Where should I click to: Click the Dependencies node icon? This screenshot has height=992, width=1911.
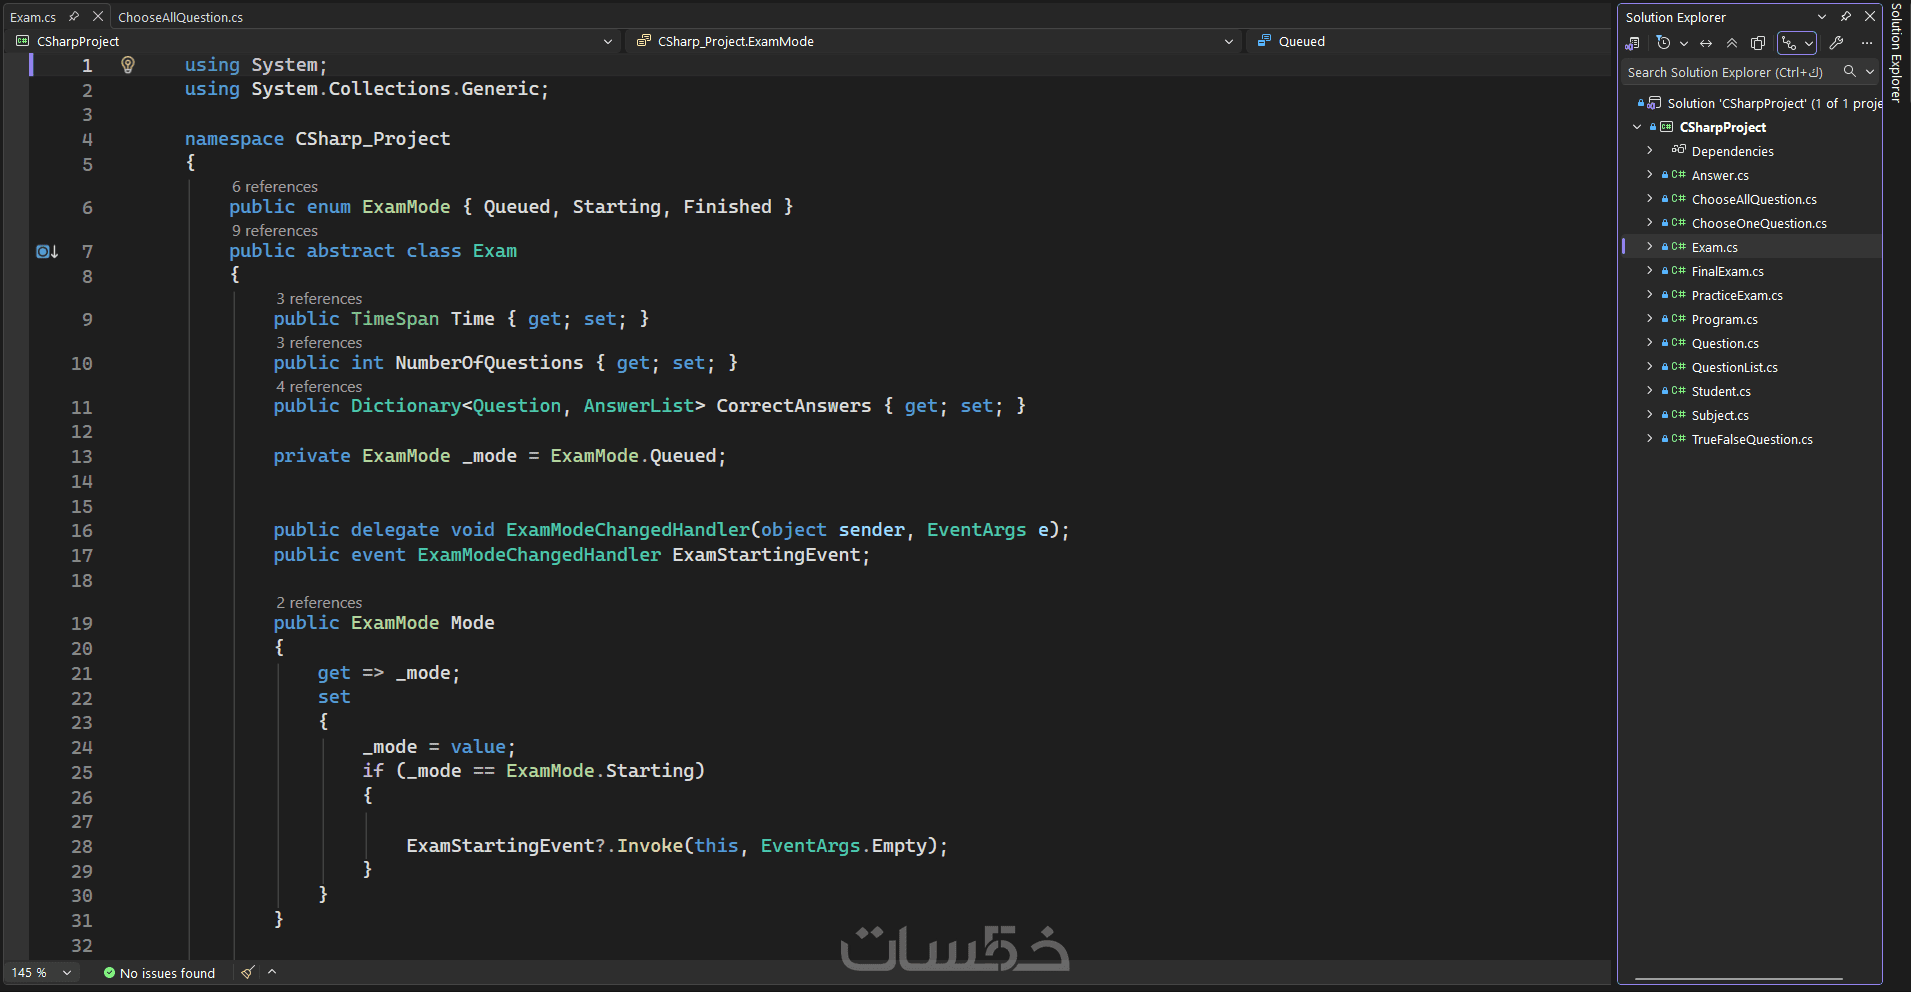1678,150
